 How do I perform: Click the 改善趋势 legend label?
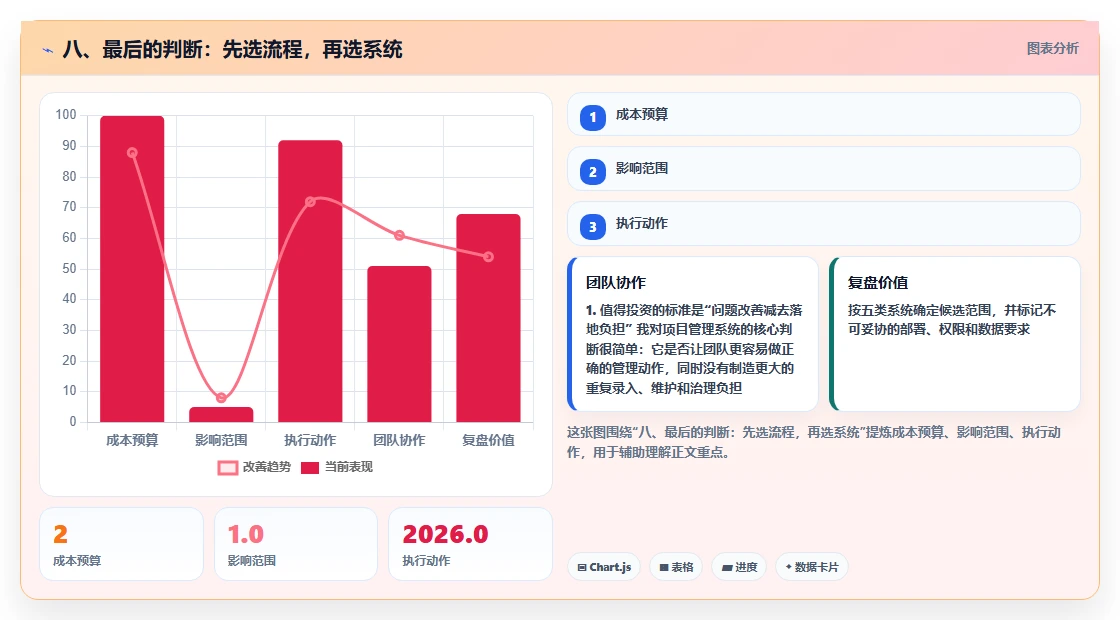click(x=266, y=466)
